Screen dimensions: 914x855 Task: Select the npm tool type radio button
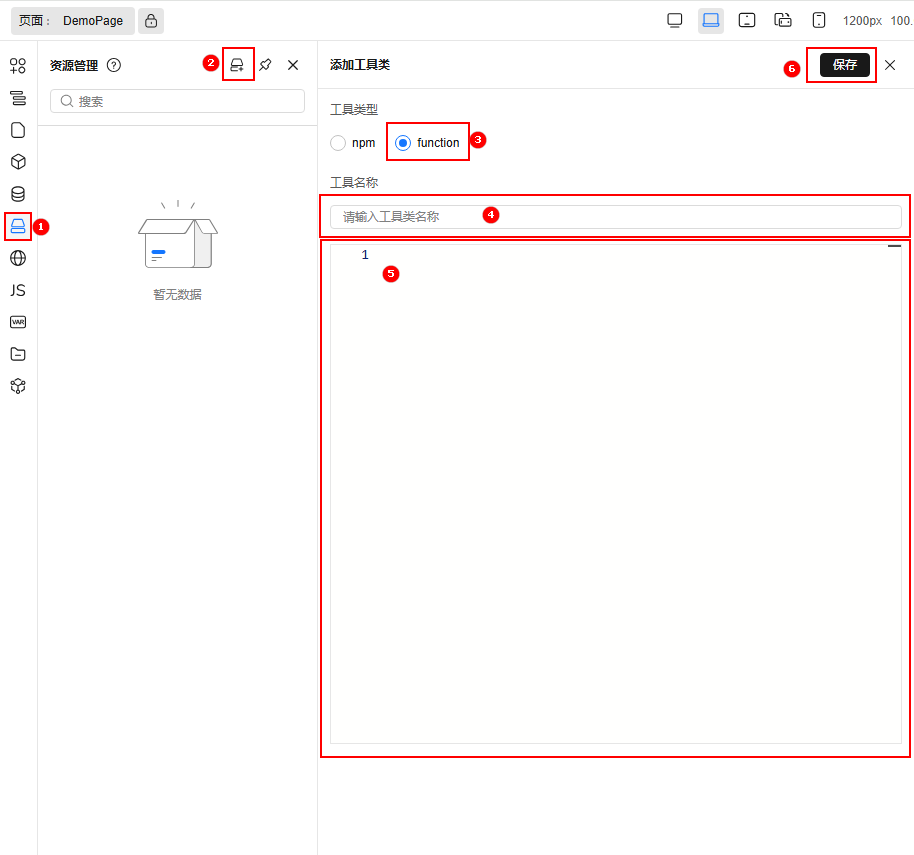pyautogui.click(x=337, y=142)
